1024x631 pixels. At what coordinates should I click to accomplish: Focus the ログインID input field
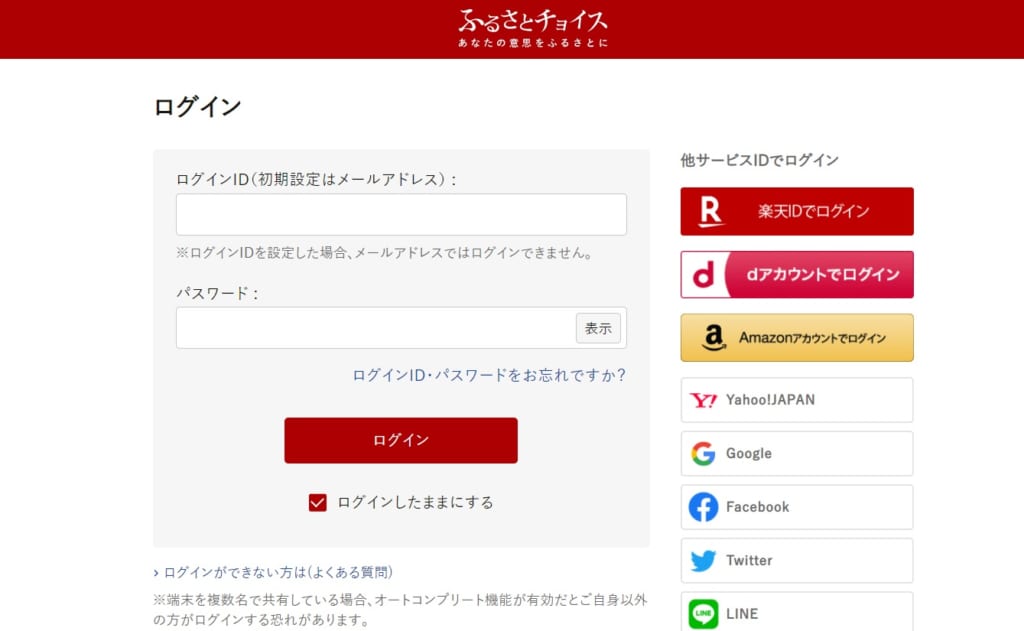pos(401,214)
